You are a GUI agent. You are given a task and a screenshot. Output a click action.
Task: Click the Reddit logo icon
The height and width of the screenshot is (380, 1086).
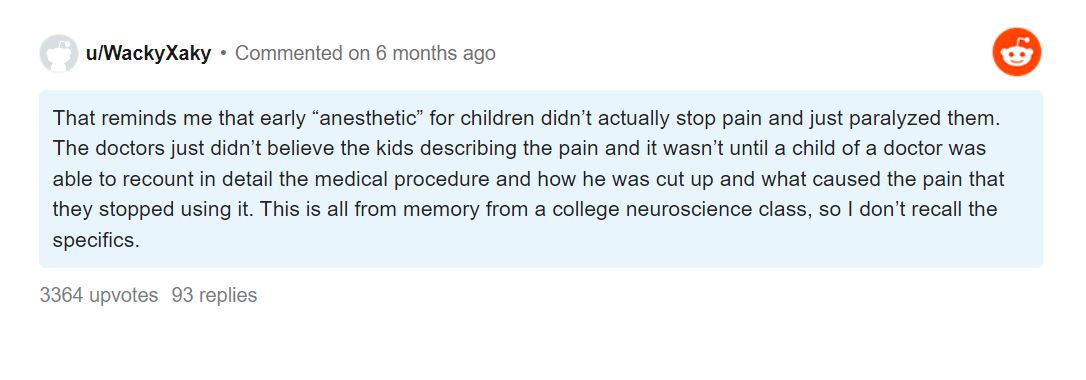(1016, 52)
